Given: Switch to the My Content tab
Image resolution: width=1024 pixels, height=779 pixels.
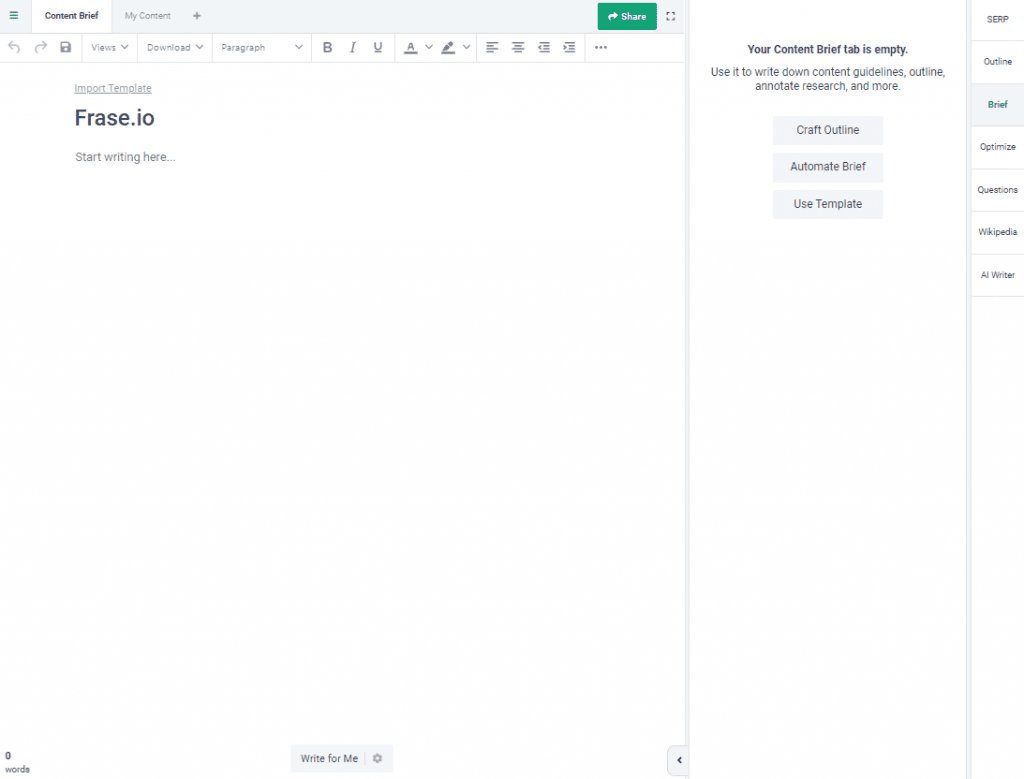Looking at the screenshot, I should pyautogui.click(x=148, y=16).
